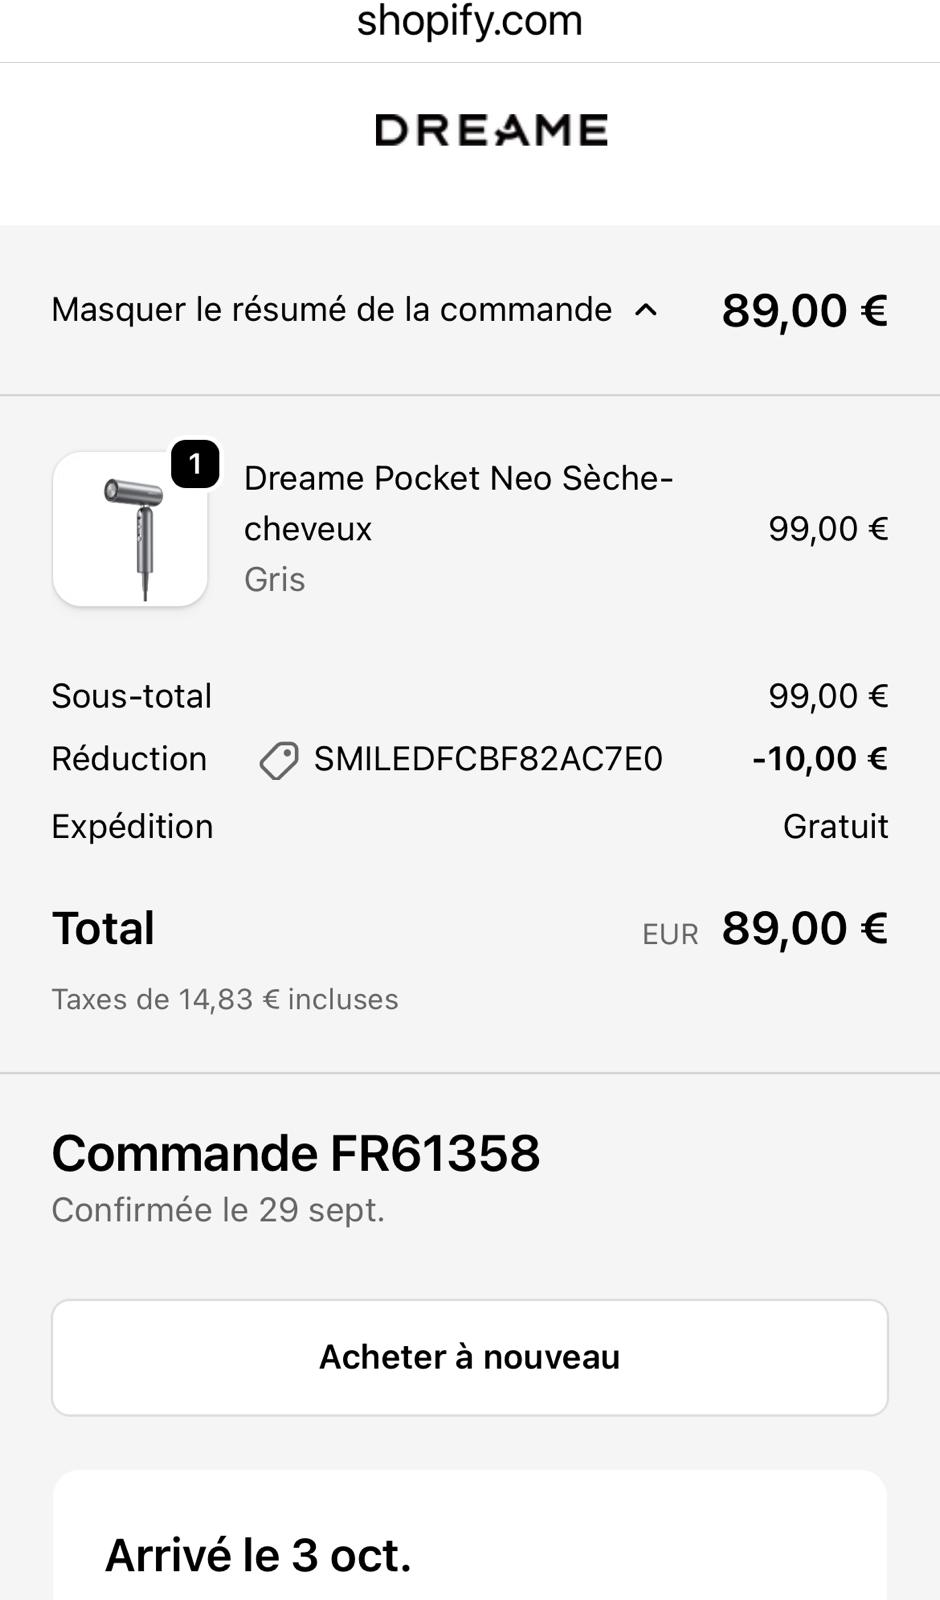Click the product name 'Dreame Pocket Neo Sèche-cheveux'
The width and height of the screenshot is (940, 1600).
click(458, 503)
